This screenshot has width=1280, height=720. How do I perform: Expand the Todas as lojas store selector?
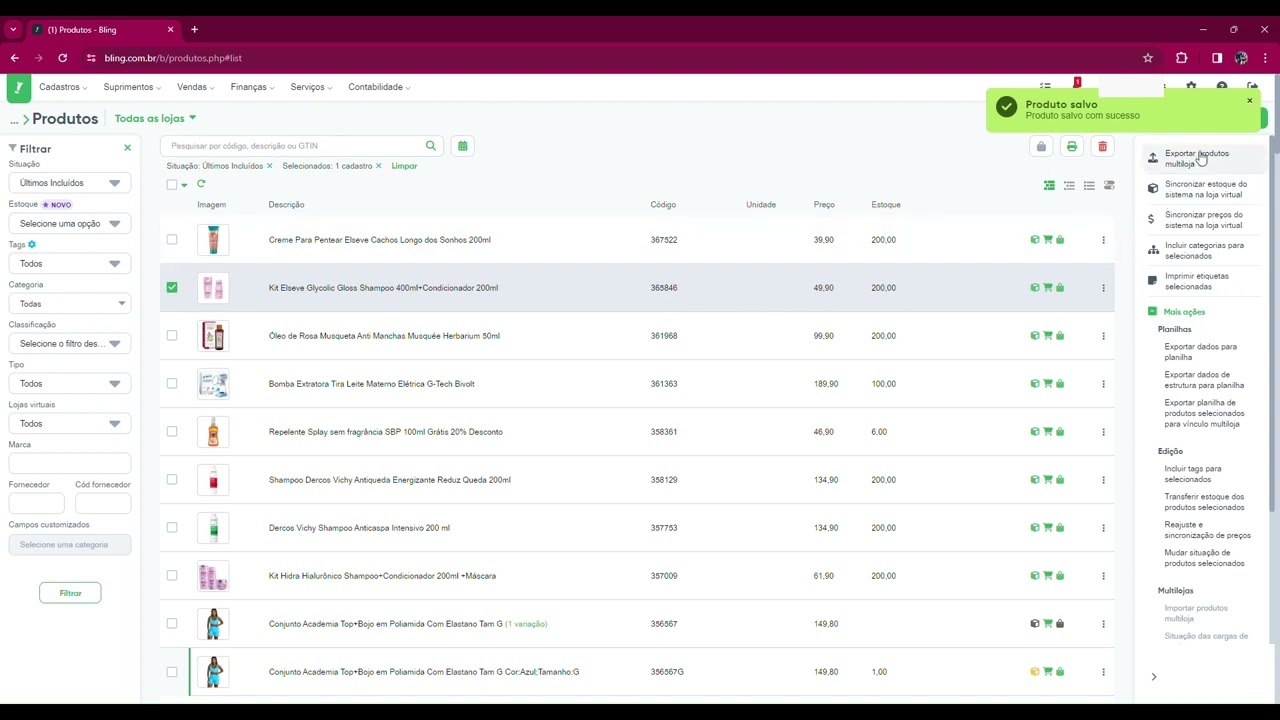(155, 118)
